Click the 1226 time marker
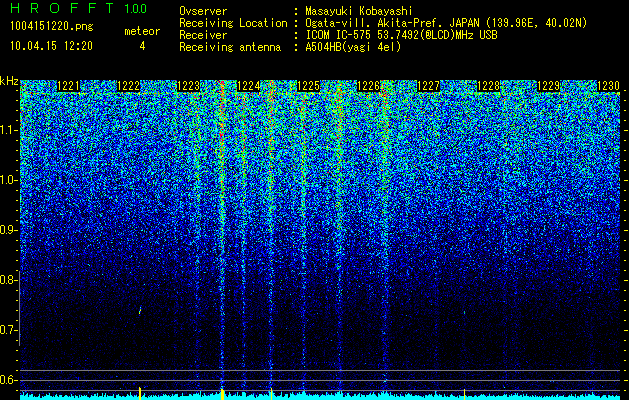 [x=369, y=86]
